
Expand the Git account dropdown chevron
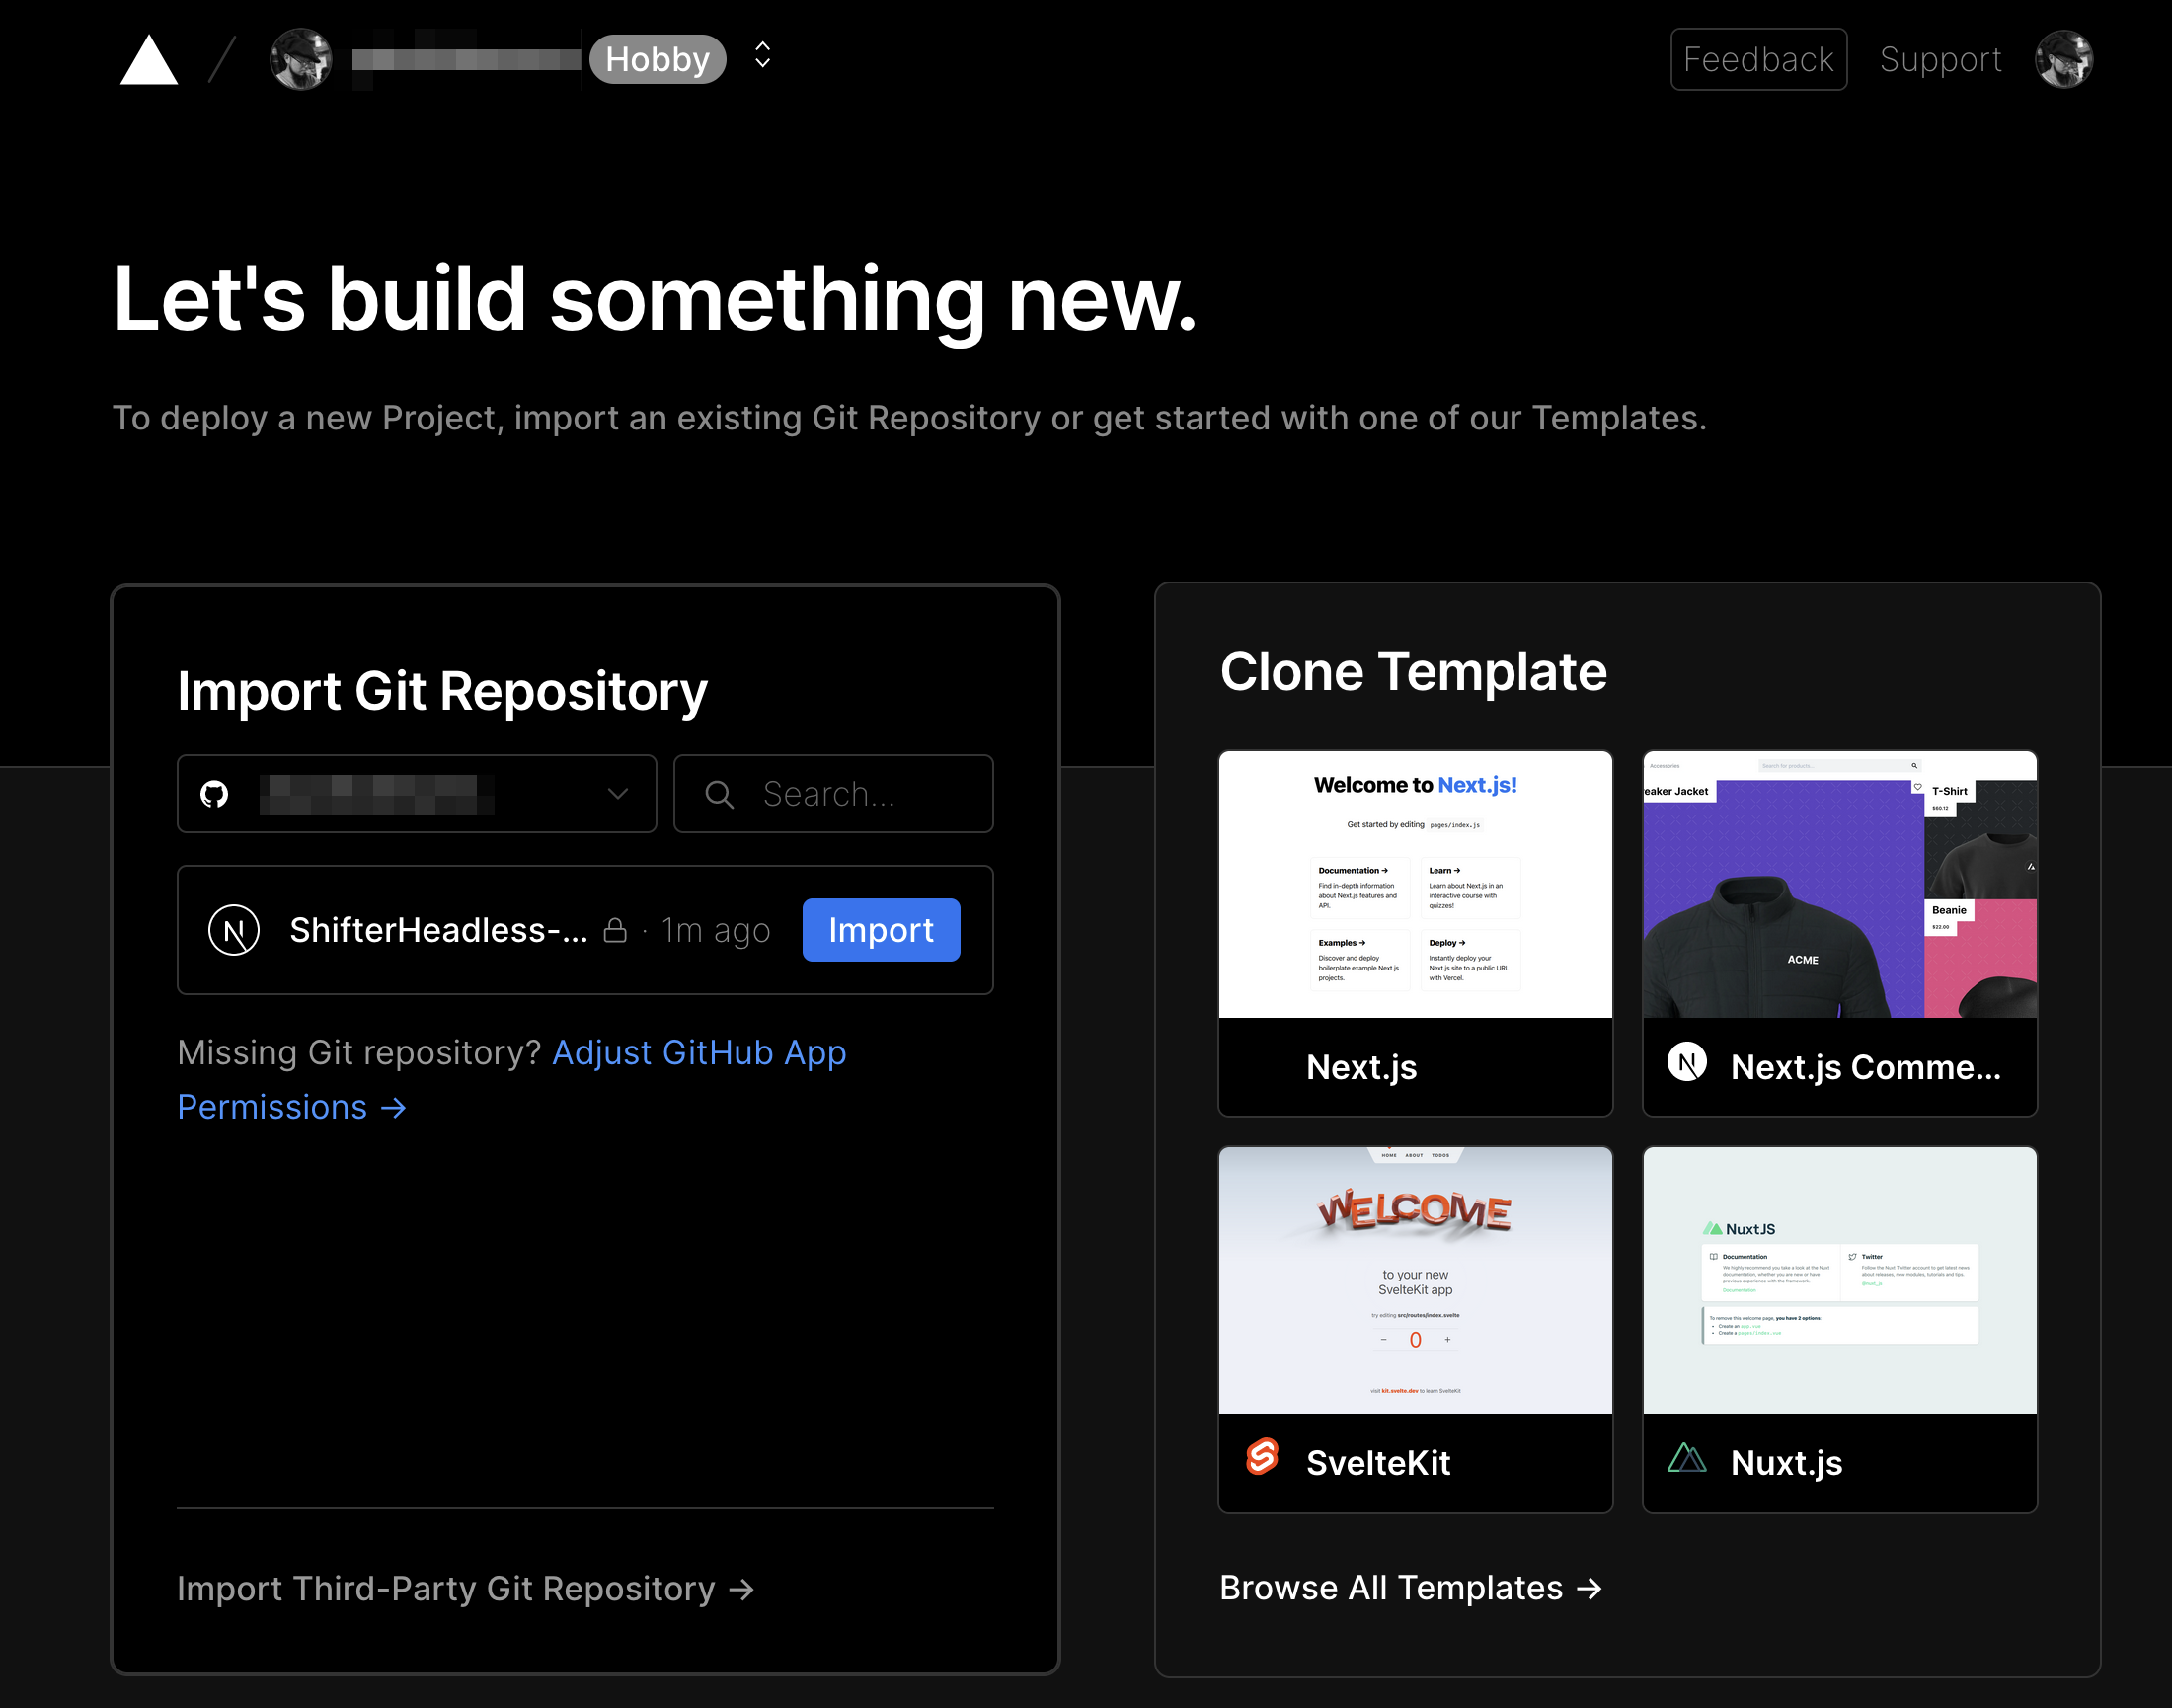[x=618, y=794]
